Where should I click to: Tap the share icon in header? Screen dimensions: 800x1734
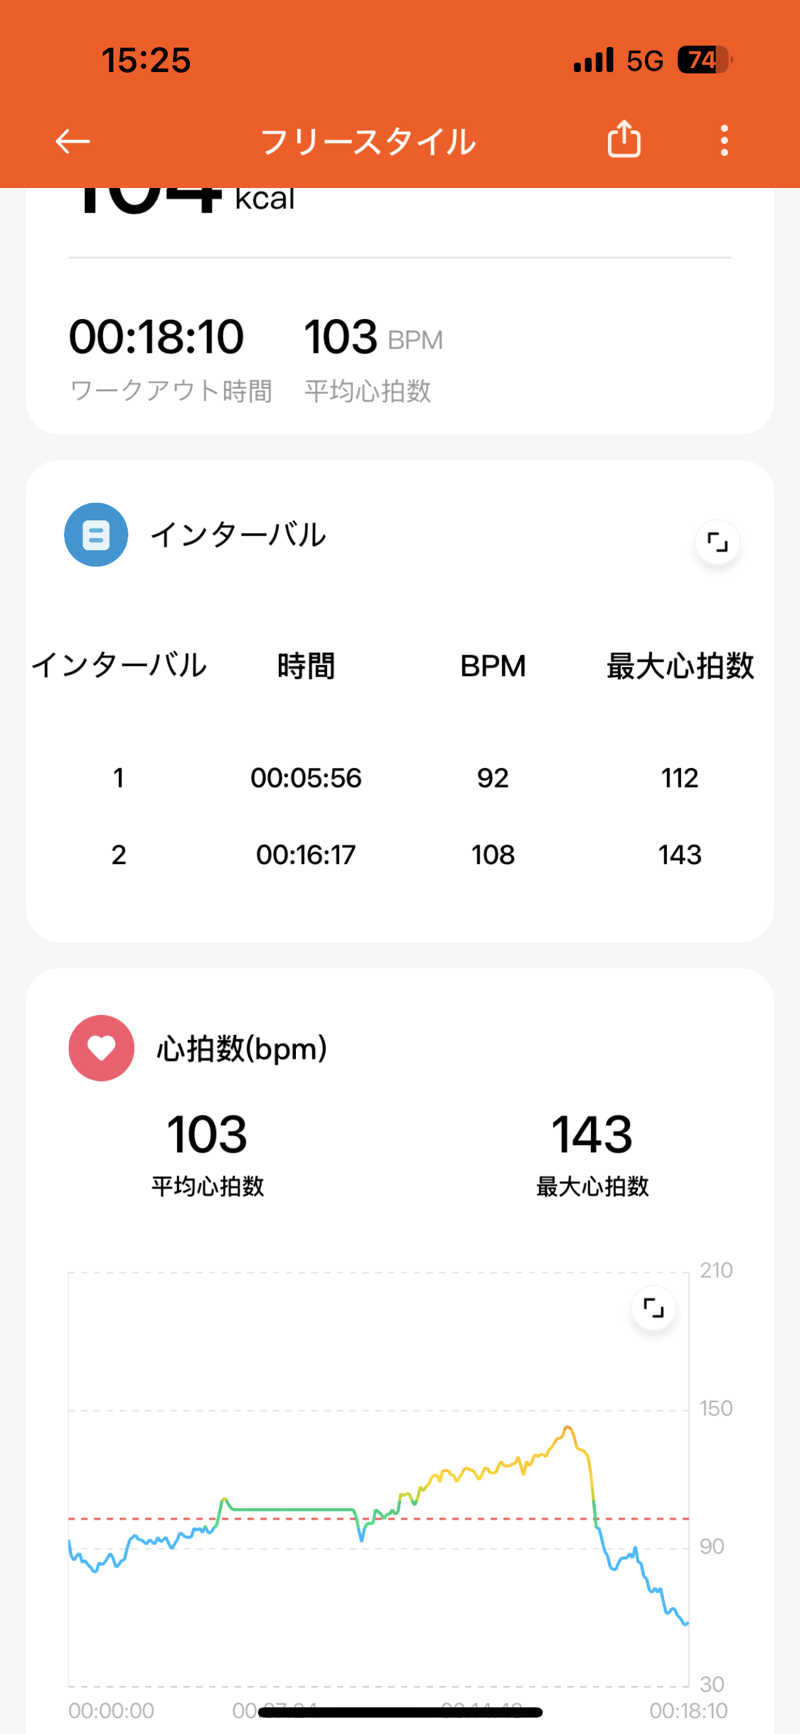pyautogui.click(x=624, y=140)
